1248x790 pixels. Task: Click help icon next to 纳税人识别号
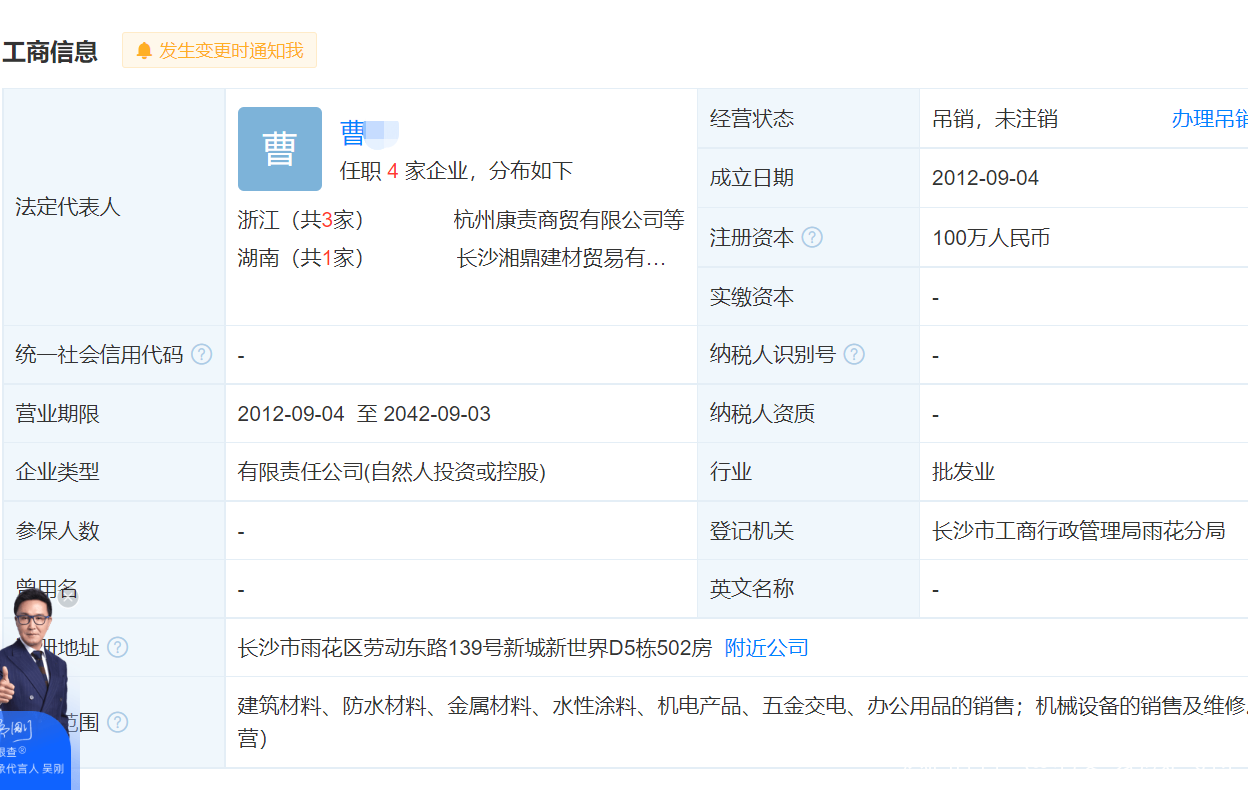point(854,354)
